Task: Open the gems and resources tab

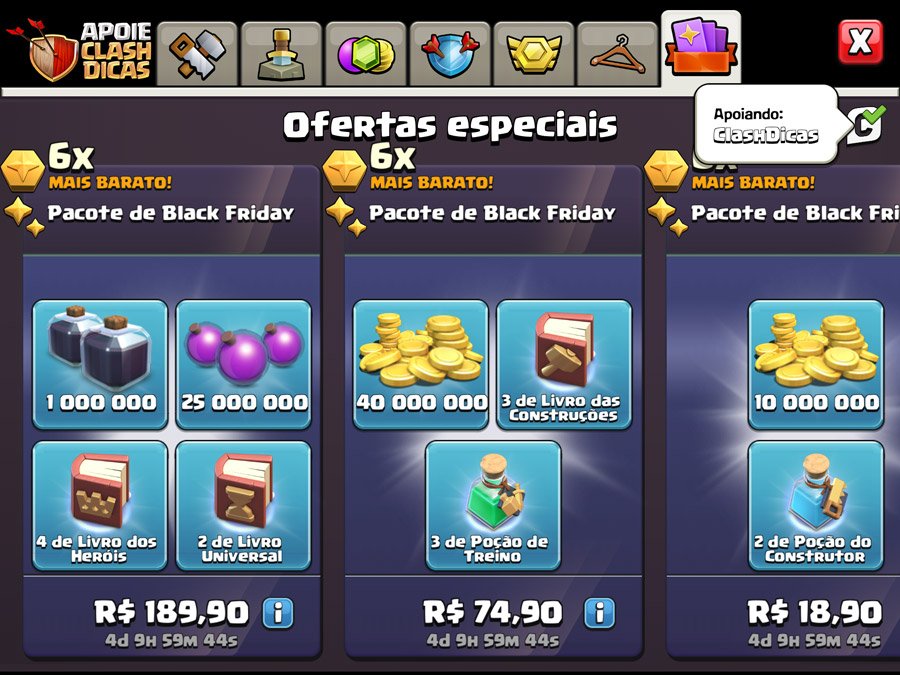Action: coord(366,55)
